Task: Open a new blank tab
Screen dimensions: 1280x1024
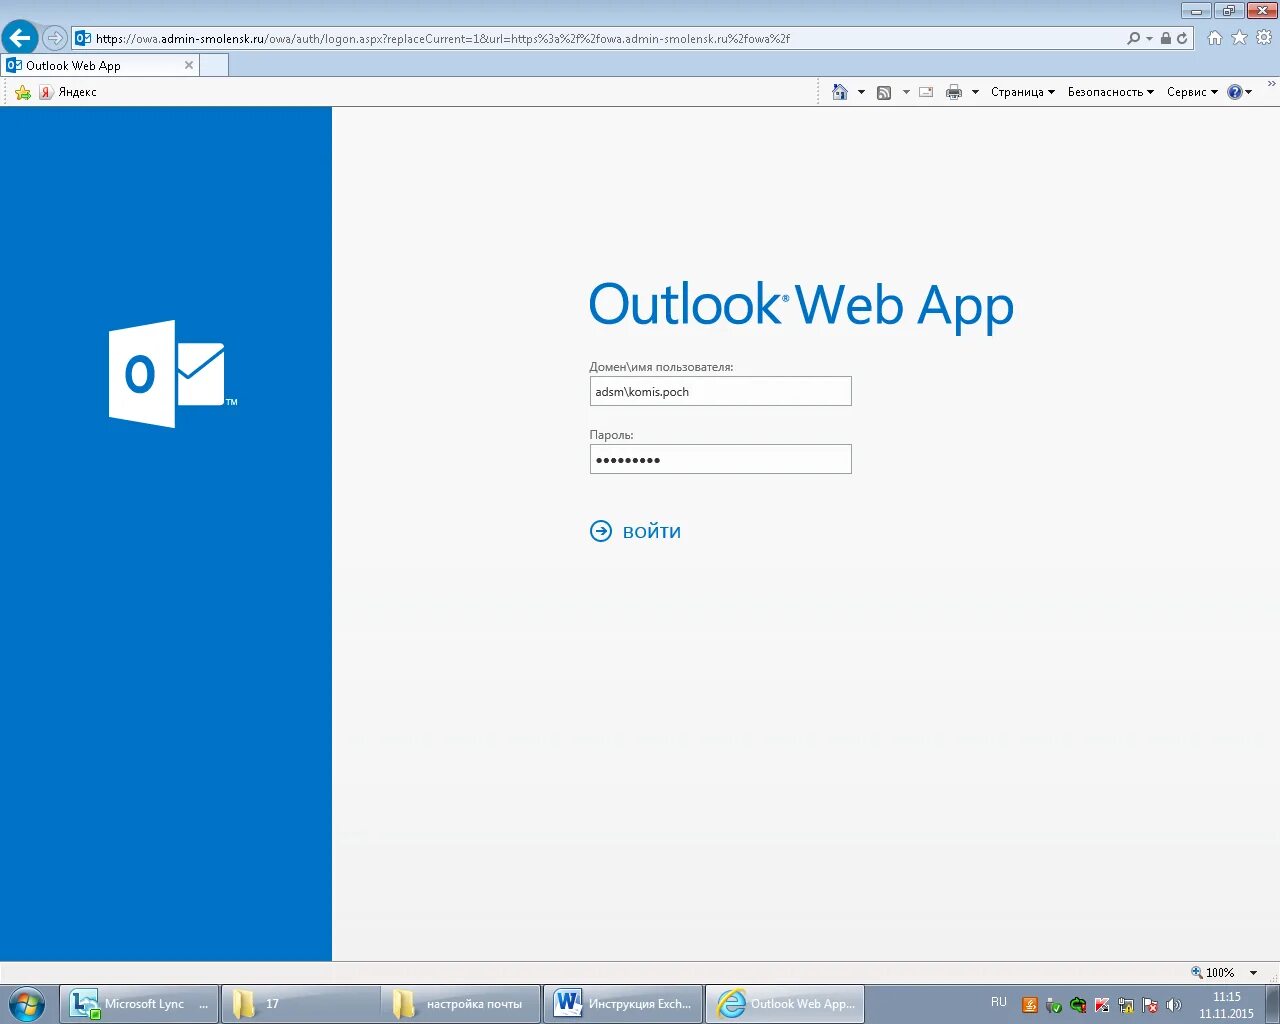Action: tap(214, 65)
